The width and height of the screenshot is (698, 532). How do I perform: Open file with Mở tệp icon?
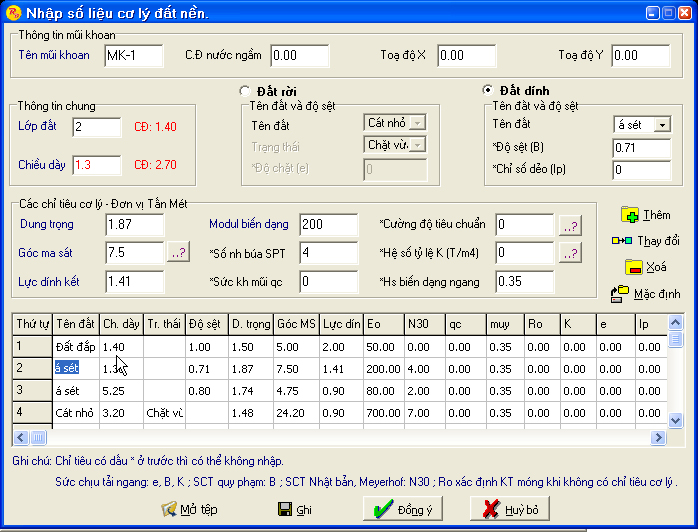(168, 510)
